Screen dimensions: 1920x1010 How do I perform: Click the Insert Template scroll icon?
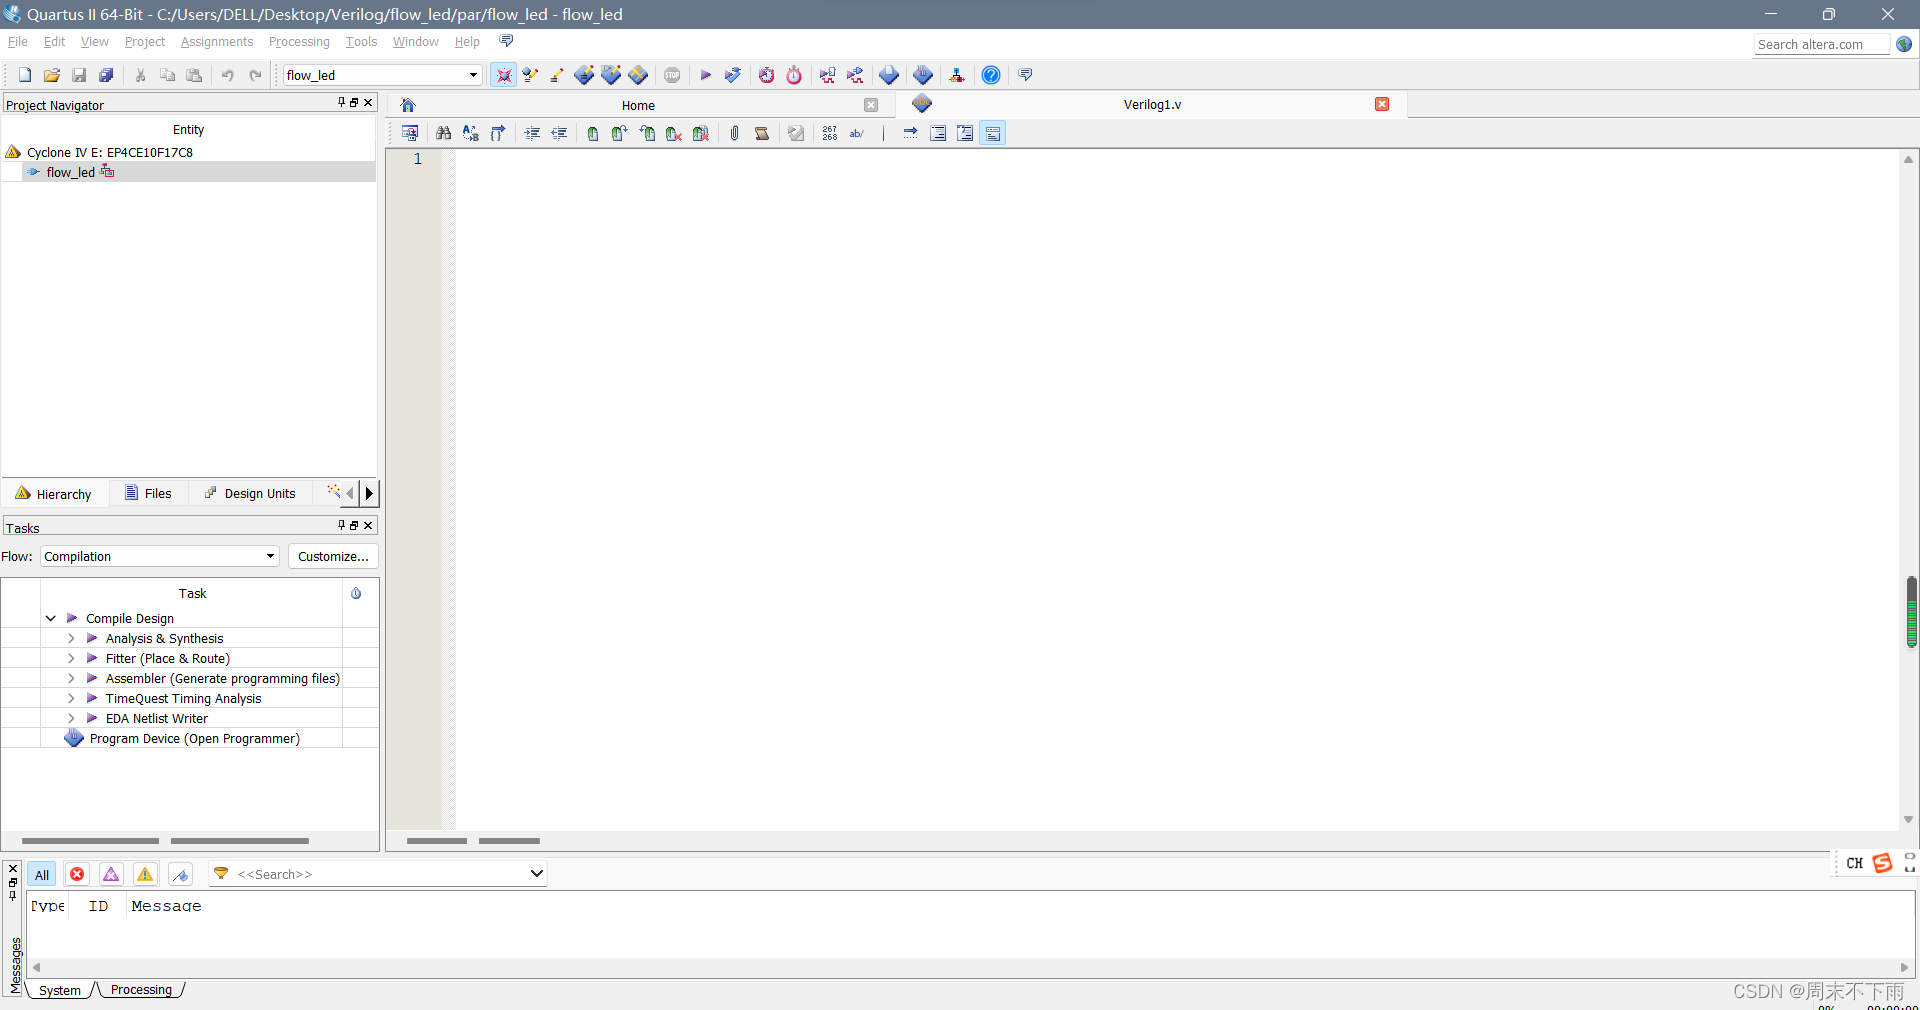pyautogui.click(x=762, y=133)
